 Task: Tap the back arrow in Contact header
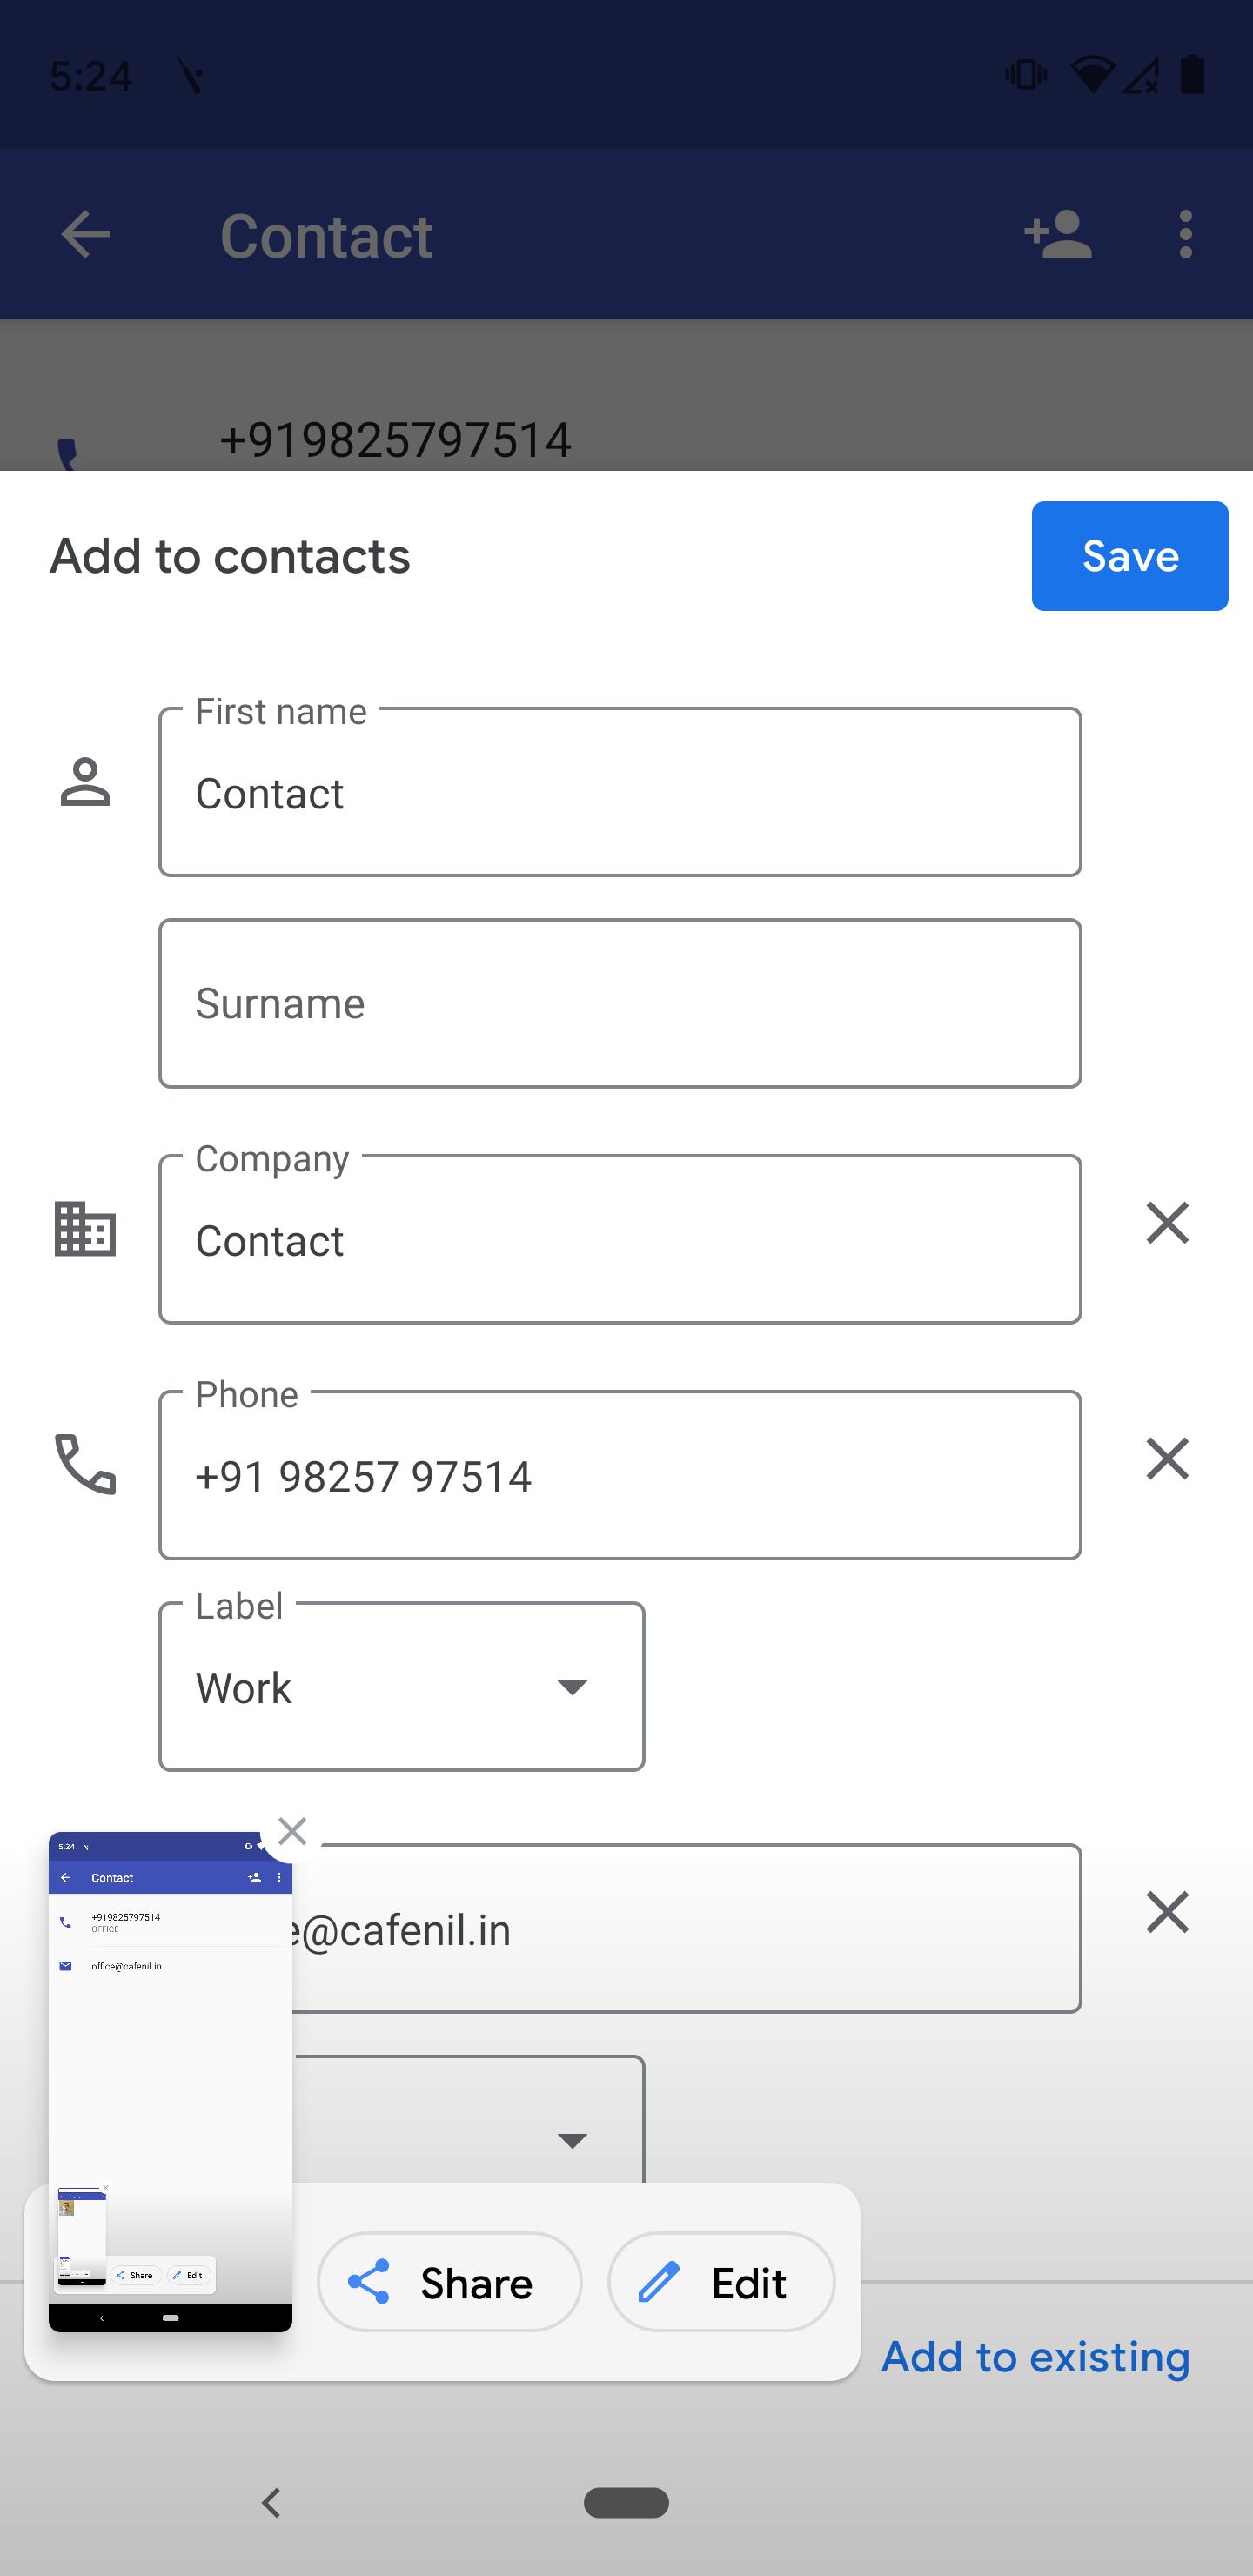tap(85, 235)
